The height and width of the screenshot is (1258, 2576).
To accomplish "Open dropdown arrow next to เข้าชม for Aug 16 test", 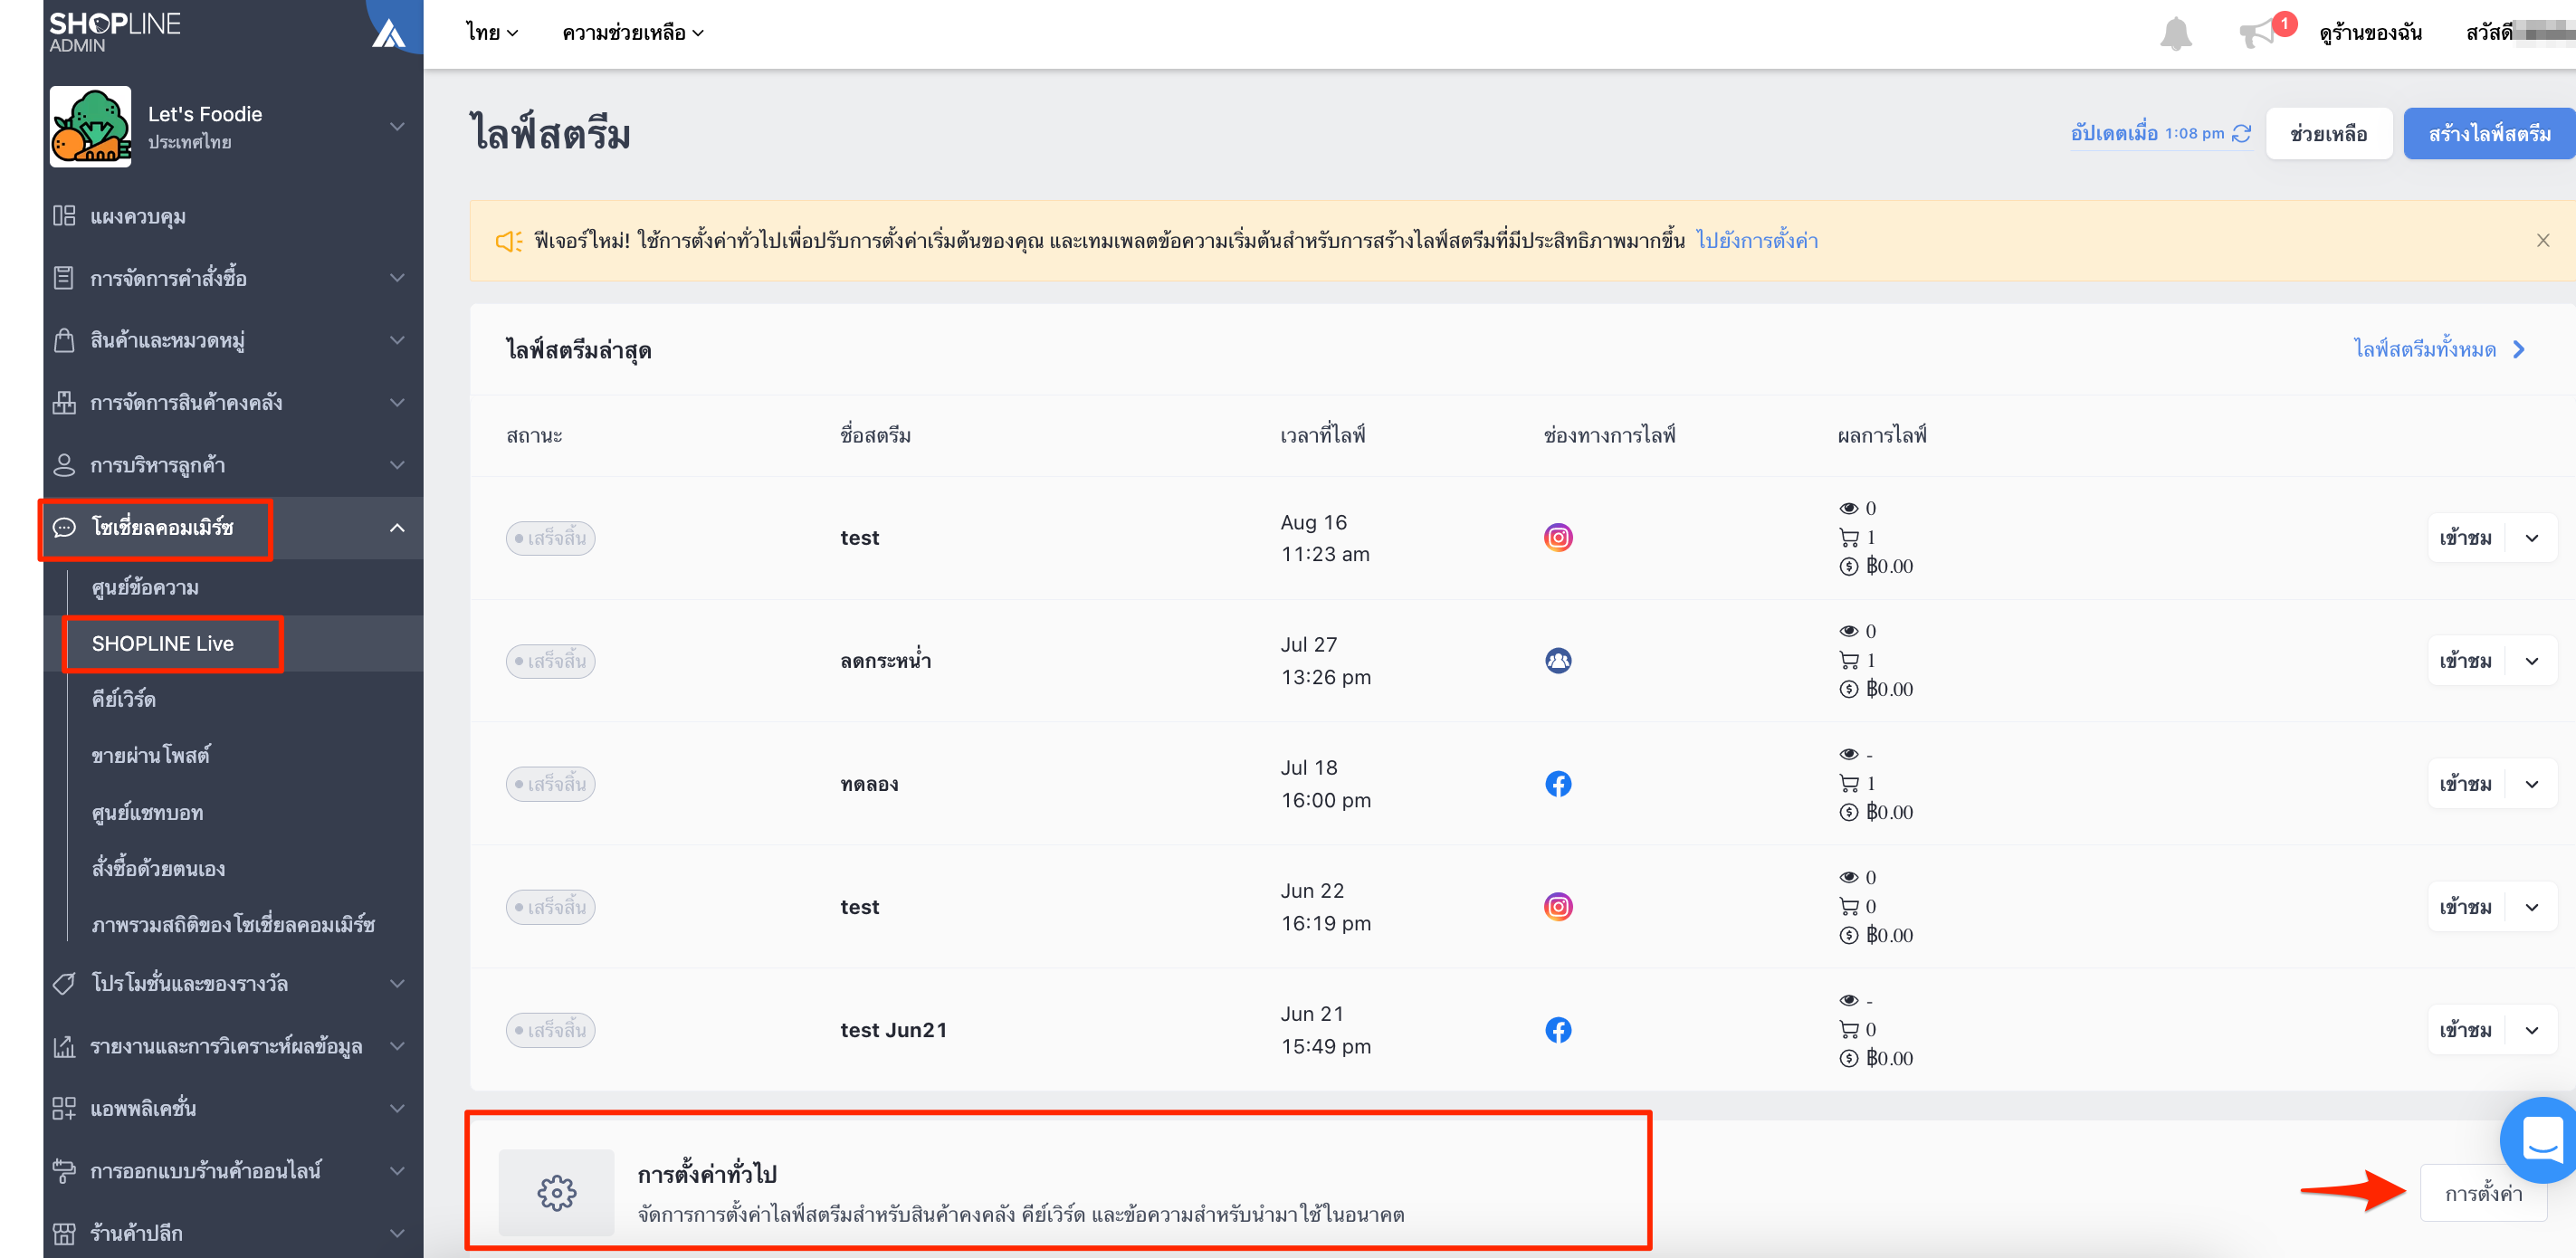I will 2532,538.
